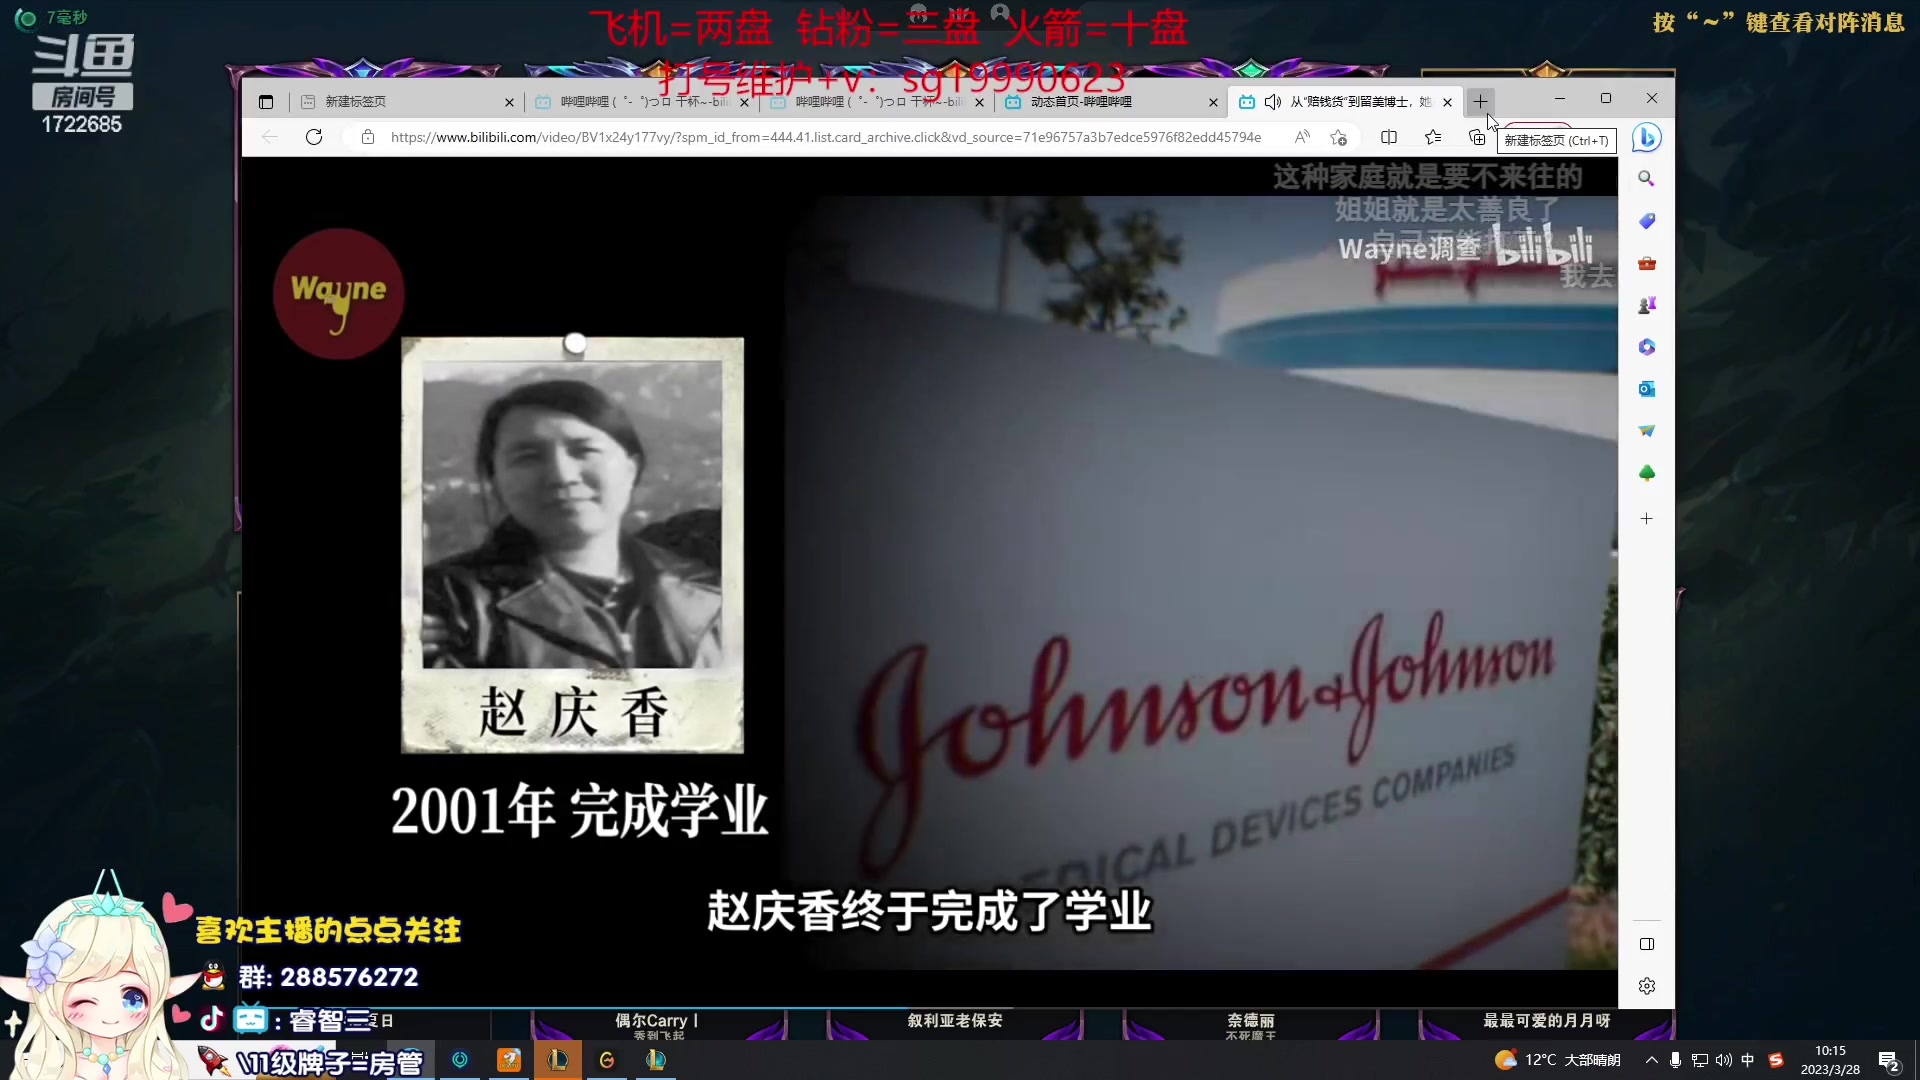Open the weather widget 12°C 大部晴朗
Screen dimensions: 1920x1080
point(1557,1060)
